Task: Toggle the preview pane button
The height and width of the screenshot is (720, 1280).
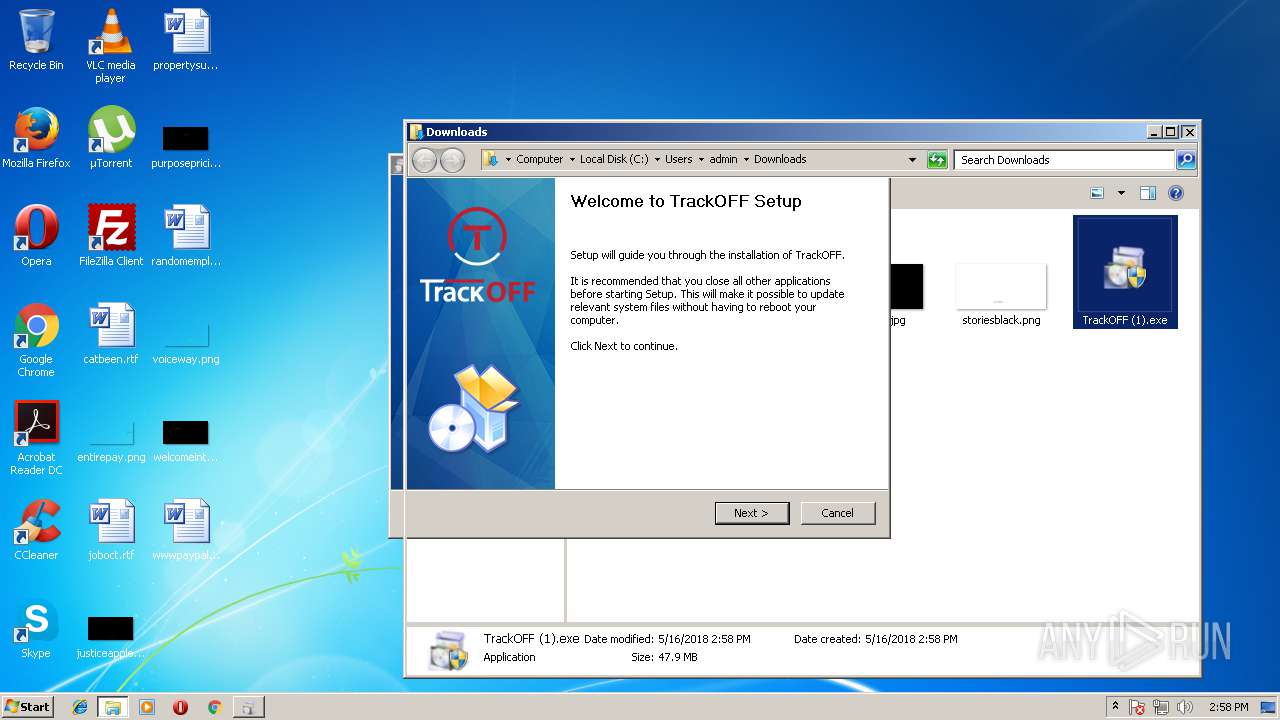Action: [1148, 193]
